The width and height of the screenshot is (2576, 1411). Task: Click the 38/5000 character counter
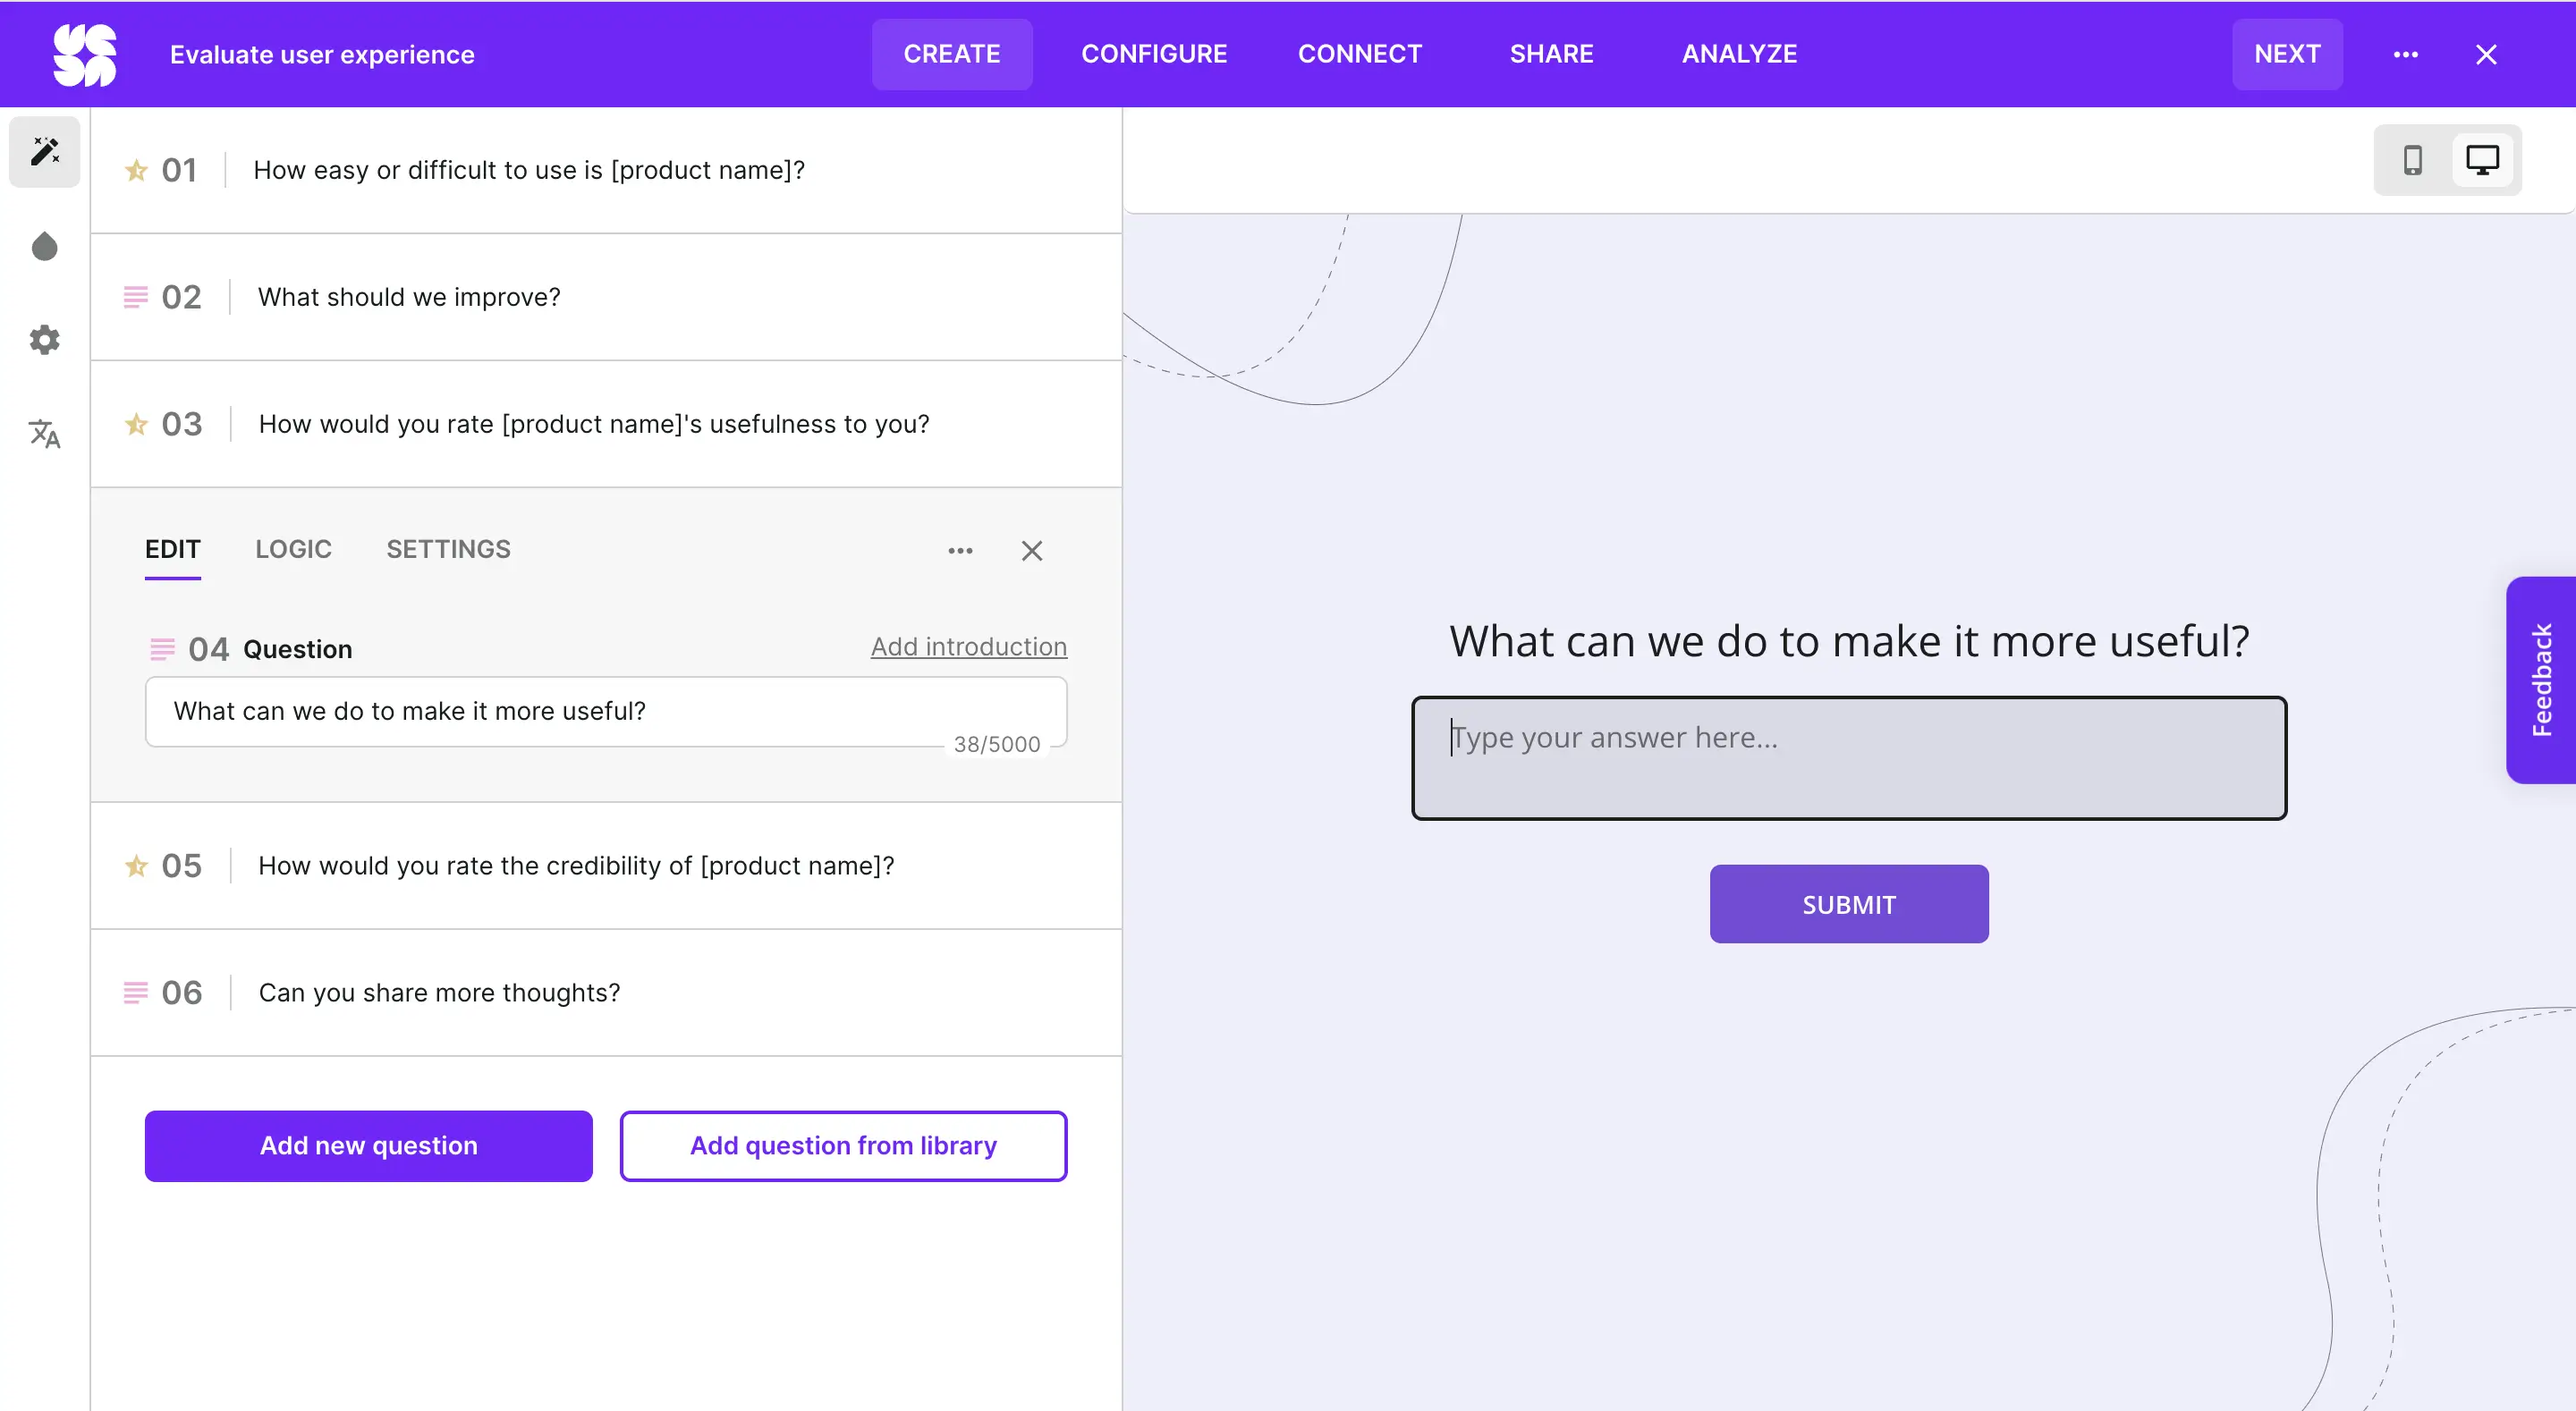click(997, 744)
